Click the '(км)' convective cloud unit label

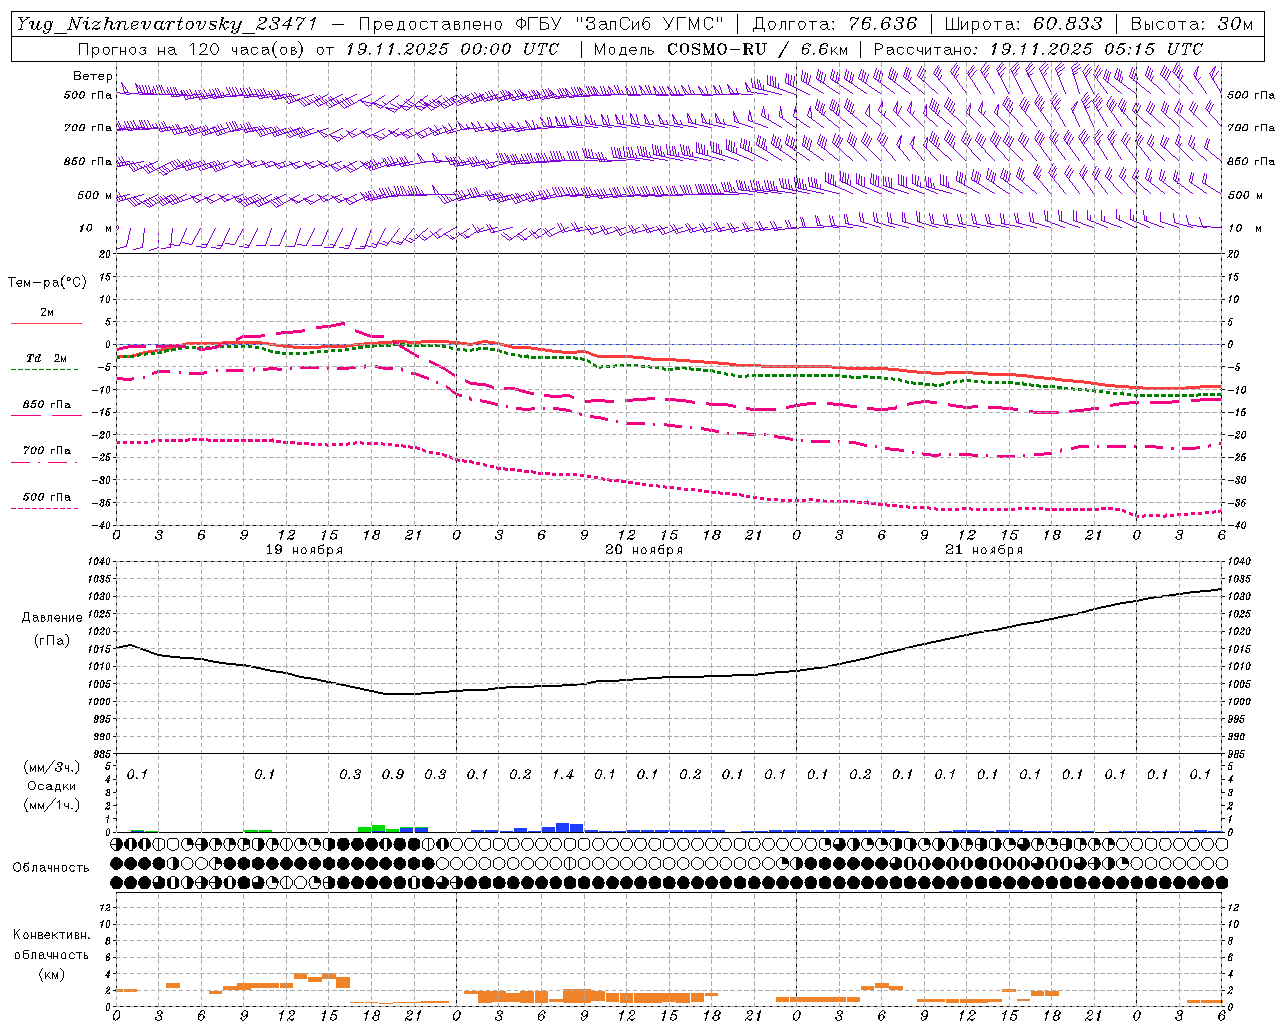[x=51, y=974]
